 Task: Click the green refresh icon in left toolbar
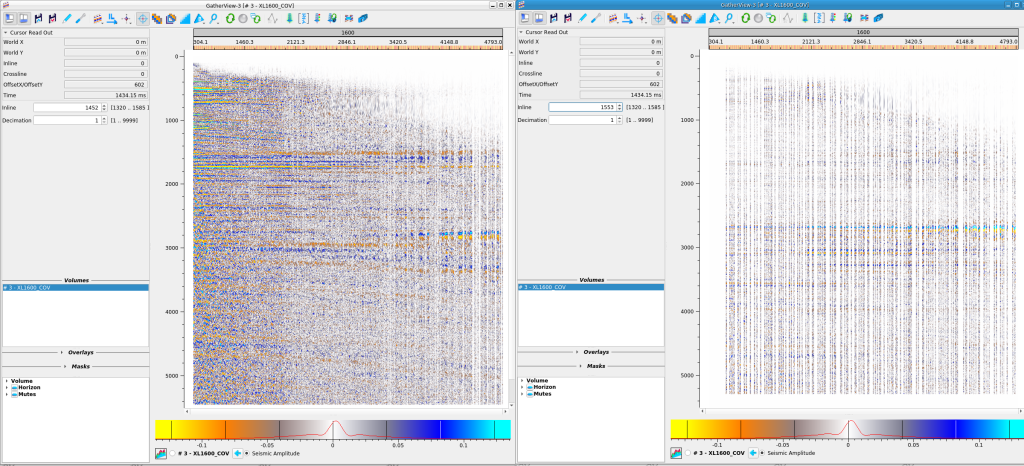click(232, 18)
